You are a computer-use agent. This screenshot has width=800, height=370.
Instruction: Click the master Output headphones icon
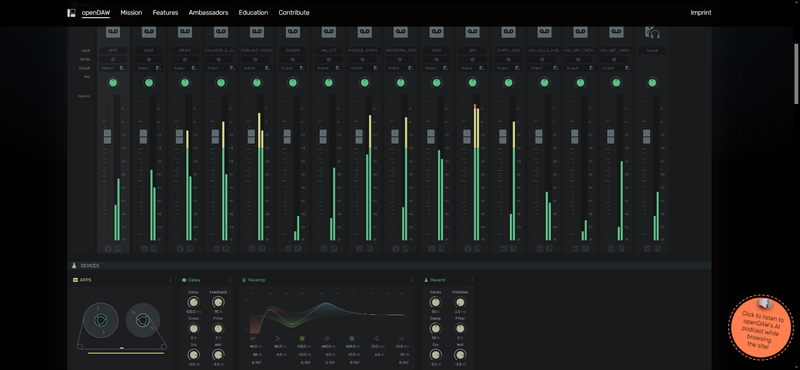point(653,32)
